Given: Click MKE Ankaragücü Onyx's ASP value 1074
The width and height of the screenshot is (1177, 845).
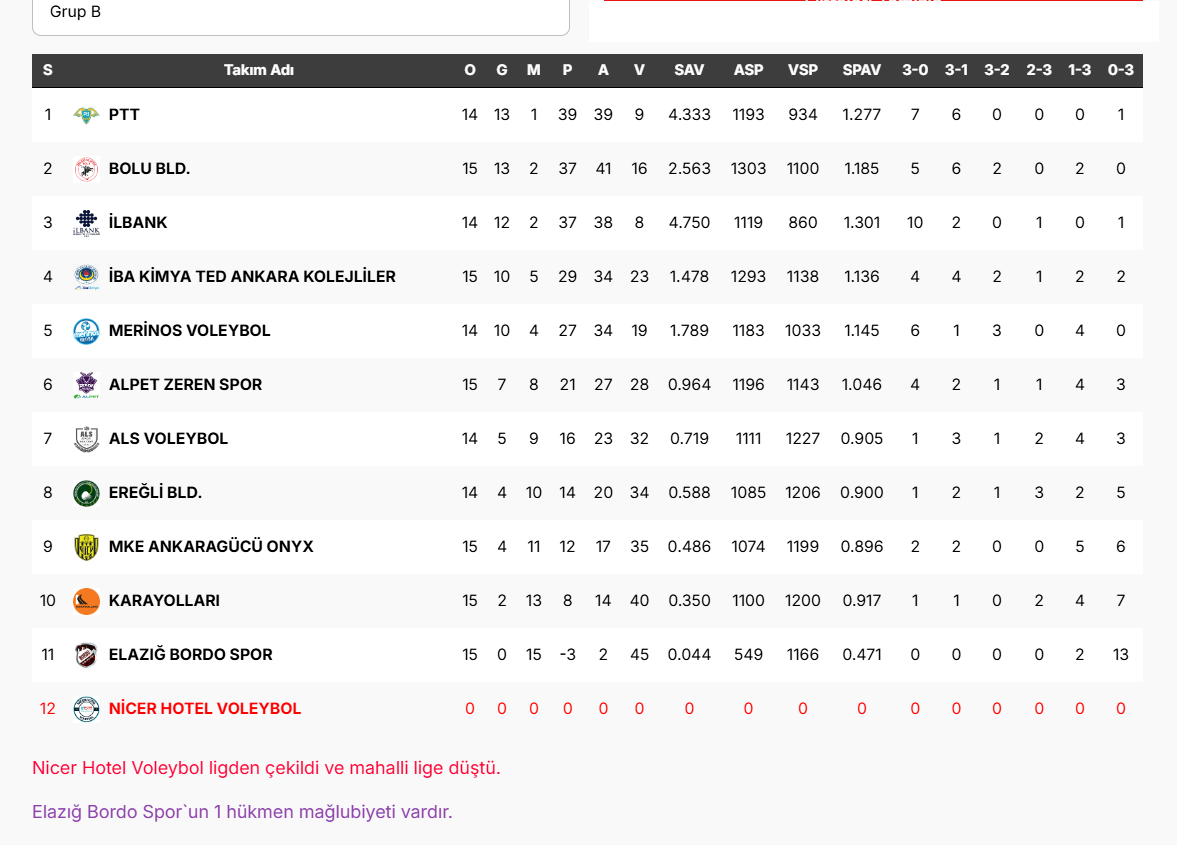Looking at the screenshot, I should (748, 547).
